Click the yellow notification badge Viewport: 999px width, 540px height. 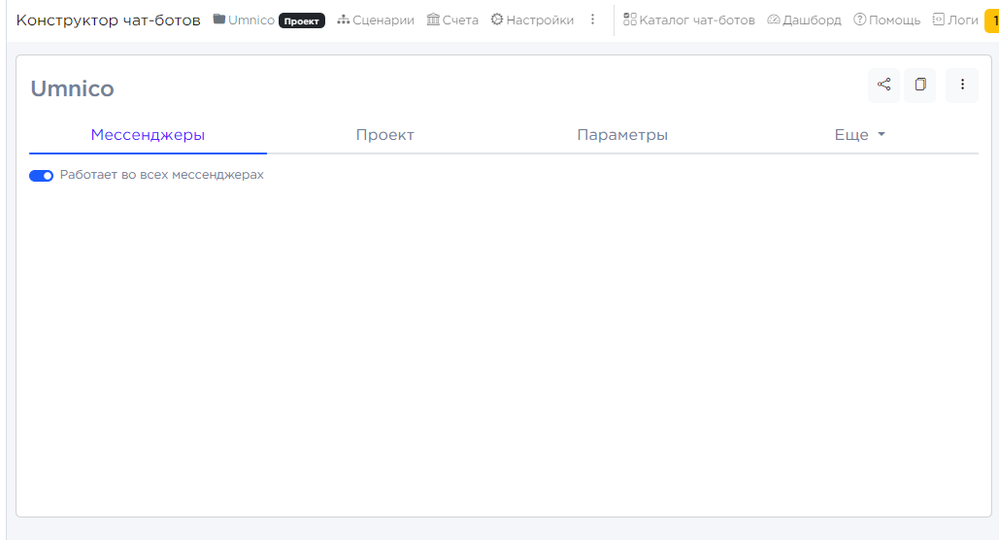(993, 20)
